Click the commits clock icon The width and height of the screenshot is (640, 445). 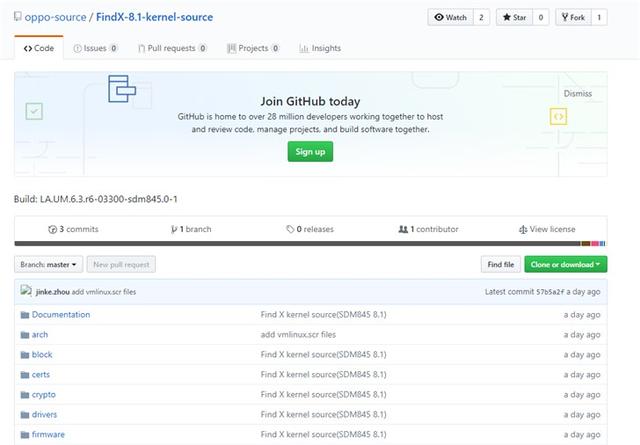point(52,229)
